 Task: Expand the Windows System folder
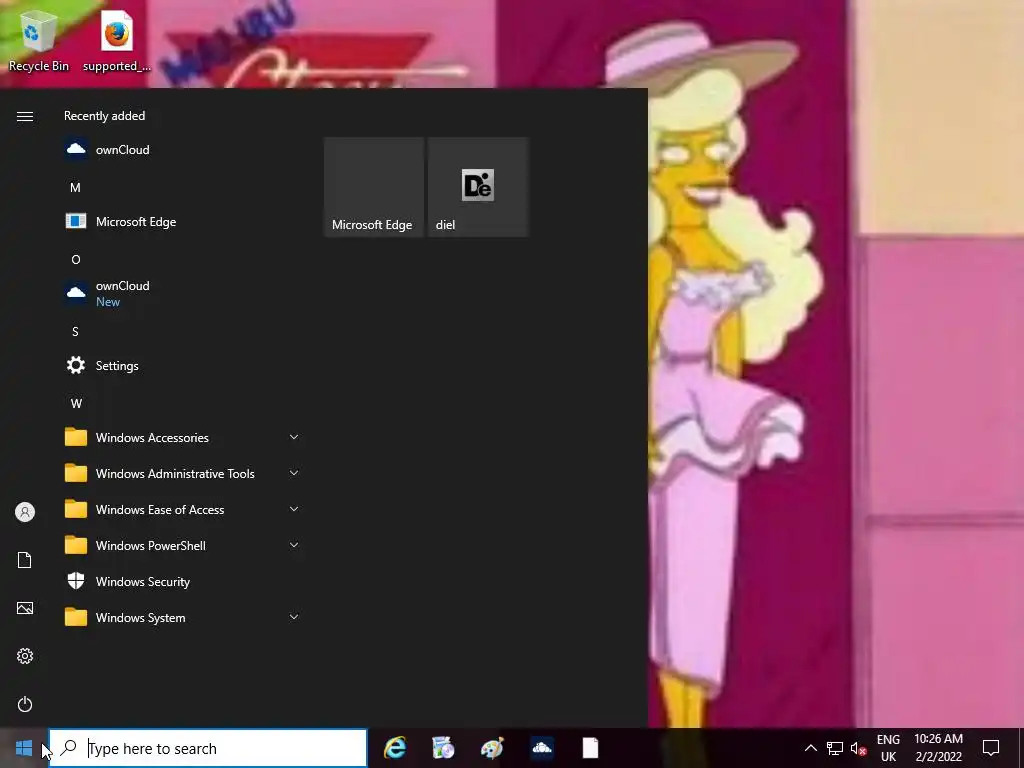point(182,617)
